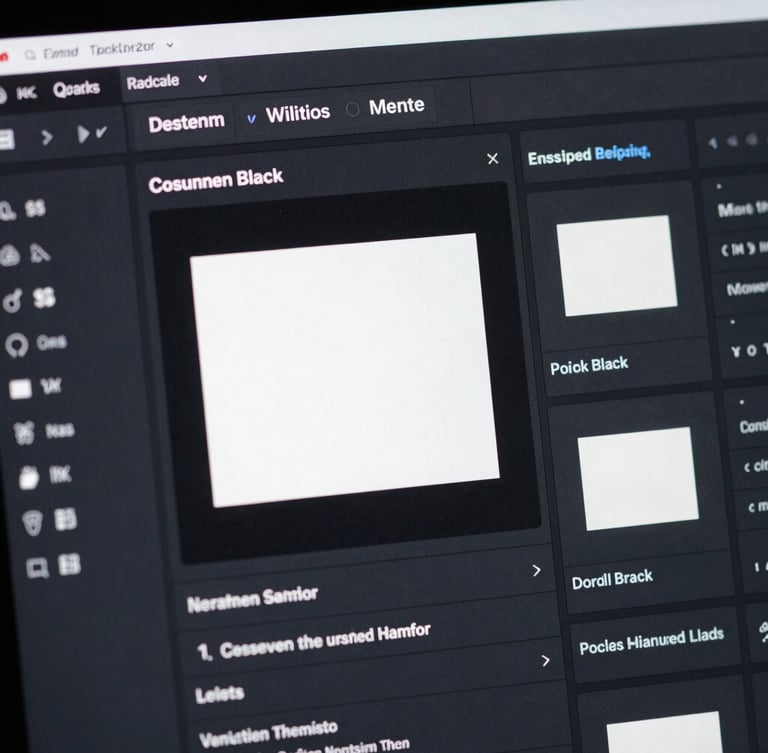Viewport: 768px width, 753px height.
Task: Select the Mente radio option
Action: [x=352, y=109]
